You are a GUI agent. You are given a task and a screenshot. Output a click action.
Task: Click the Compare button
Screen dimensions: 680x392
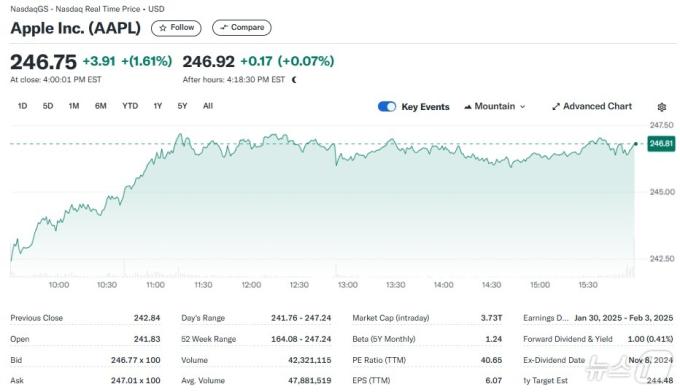(242, 28)
